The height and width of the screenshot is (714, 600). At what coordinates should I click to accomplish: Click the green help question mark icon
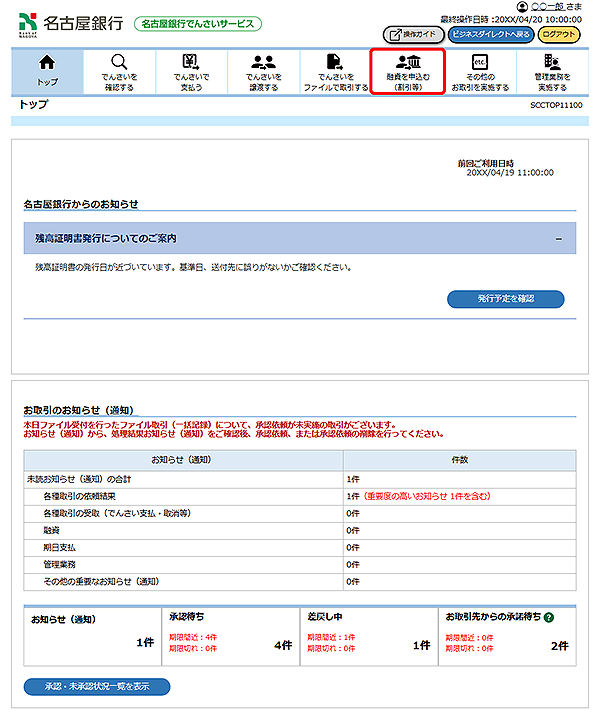click(549, 619)
